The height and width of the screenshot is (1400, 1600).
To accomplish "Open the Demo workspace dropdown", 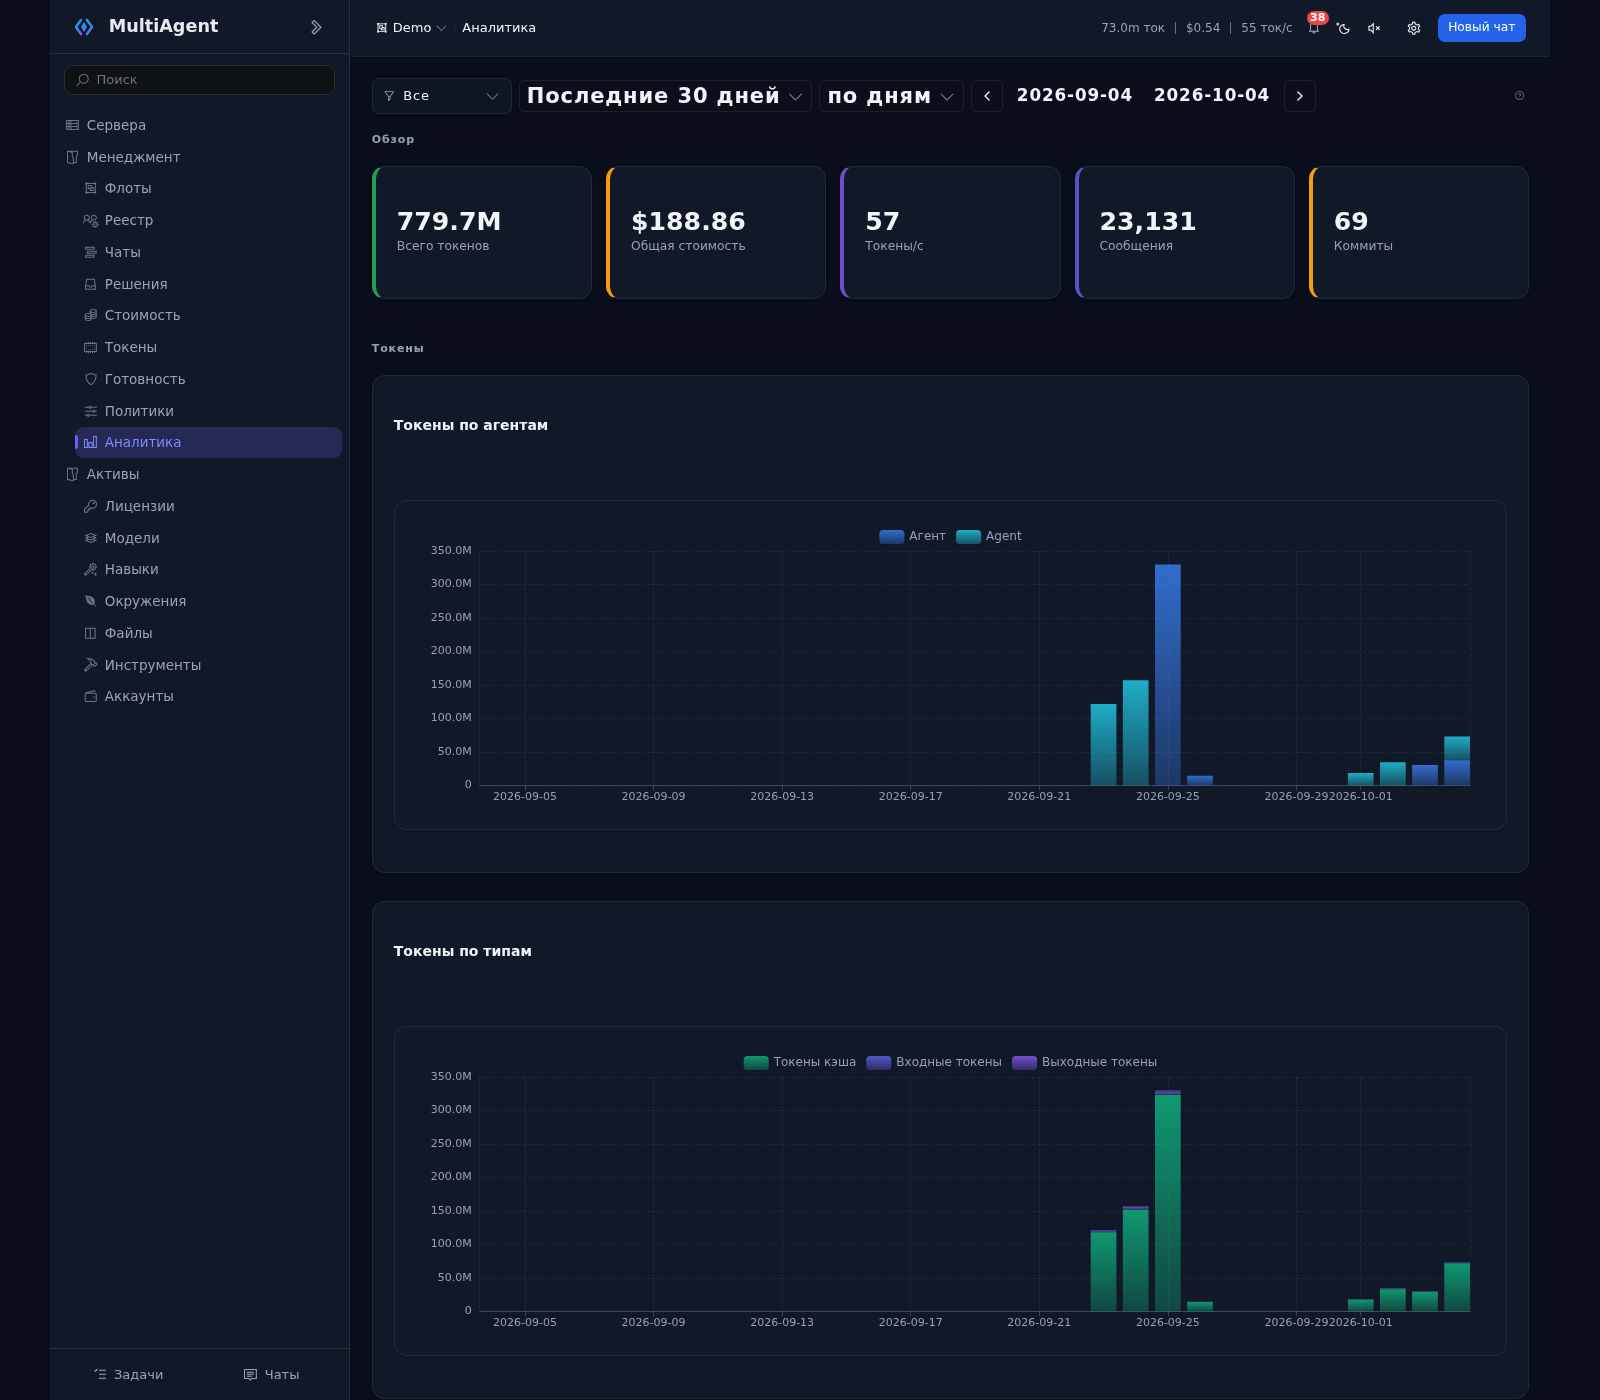I will 411,28.
